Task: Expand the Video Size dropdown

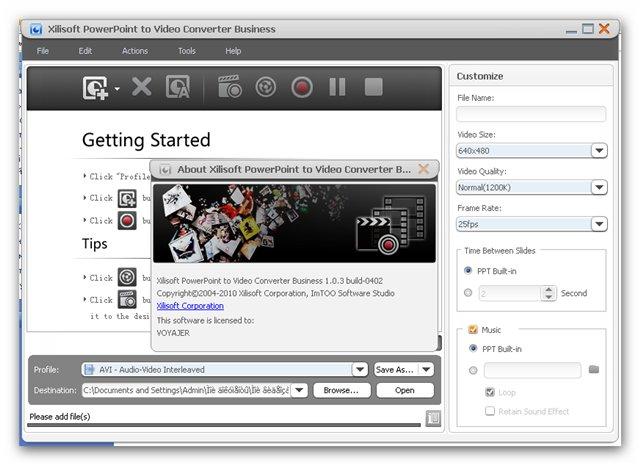Action: click(599, 151)
